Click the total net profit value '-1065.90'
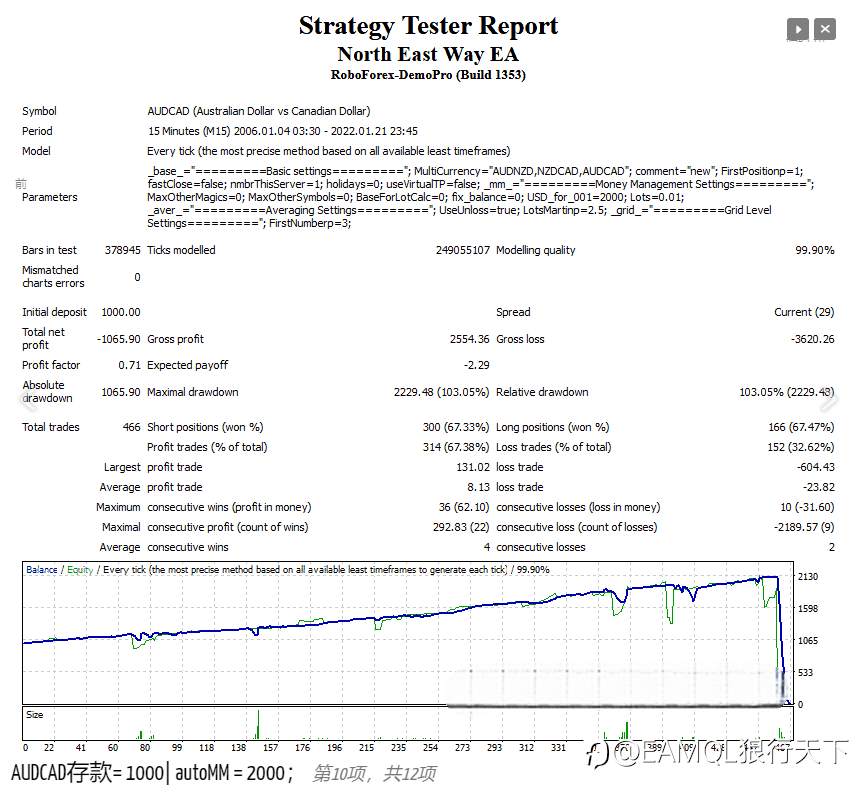Image resolution: width=858 pixels, height=800 pixels. click(x=119, y=339)
